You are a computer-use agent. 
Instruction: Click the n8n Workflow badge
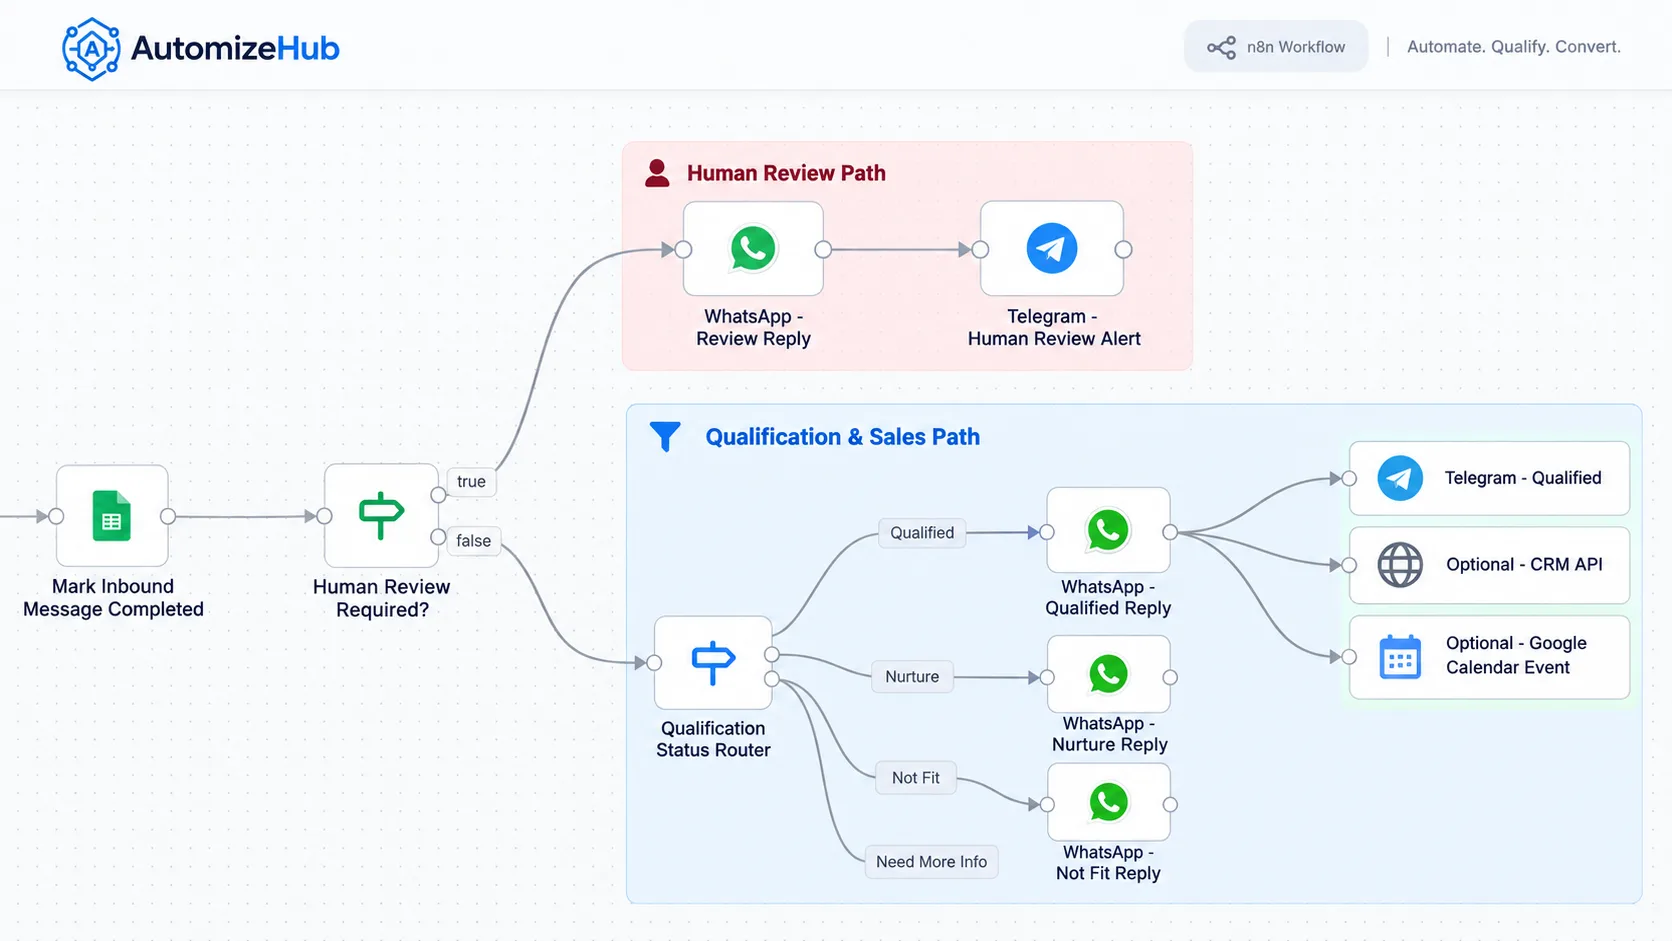[1276, 47]
